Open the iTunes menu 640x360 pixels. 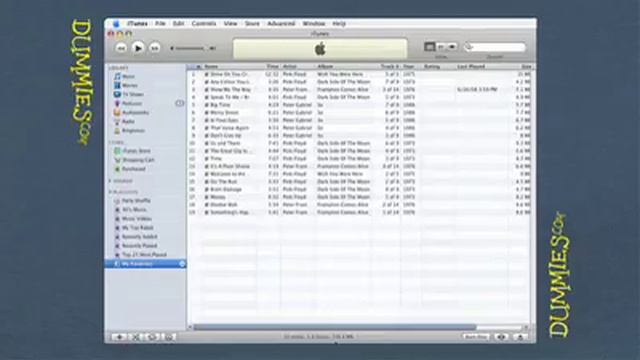click(x=137, y=24)
